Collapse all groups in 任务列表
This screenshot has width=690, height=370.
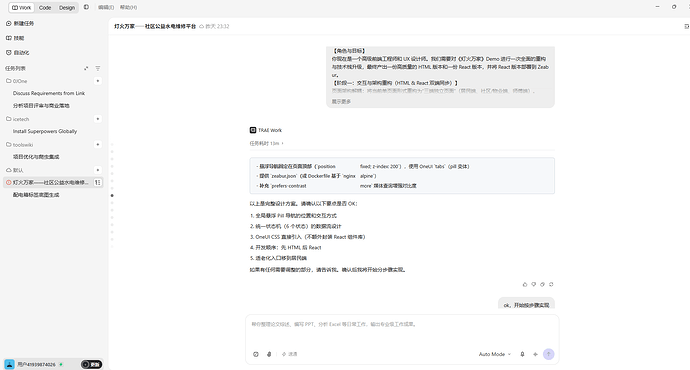pyautogui.click(x=86, y=68)
